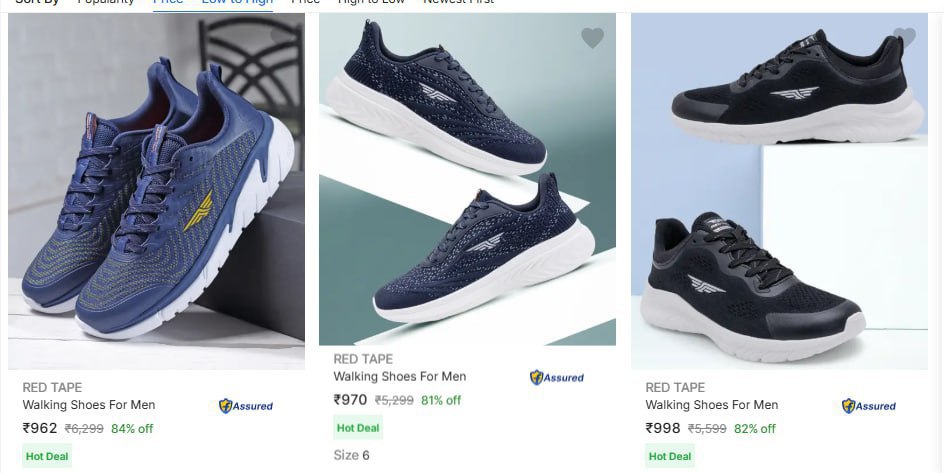Wishlist the ₹970 navy walking shoes

point(592,38)
